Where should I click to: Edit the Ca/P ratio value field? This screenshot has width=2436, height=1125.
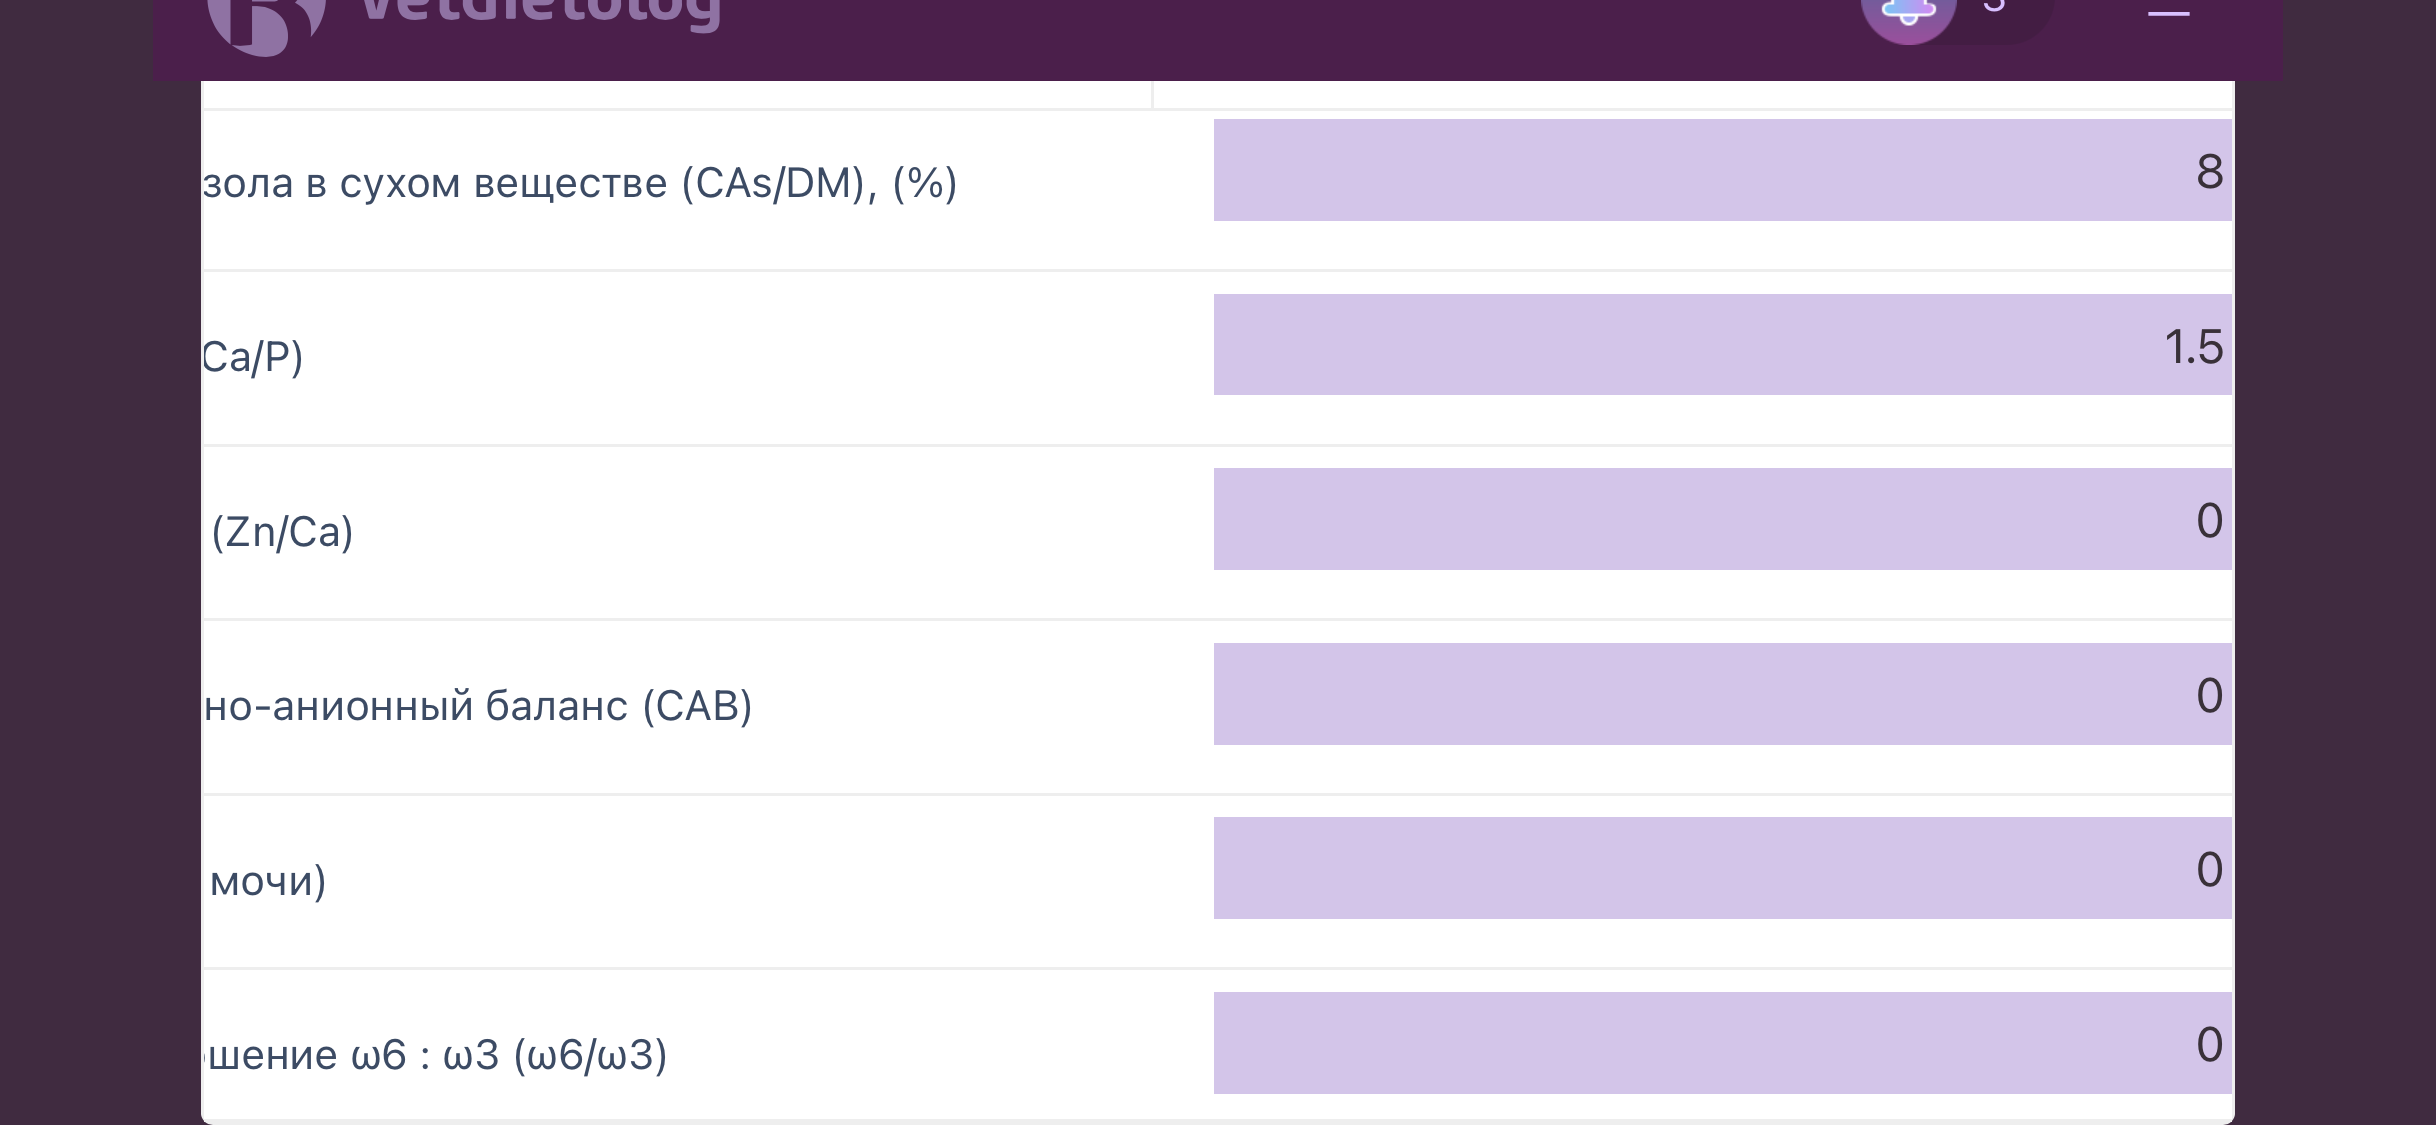(1722, 344)
